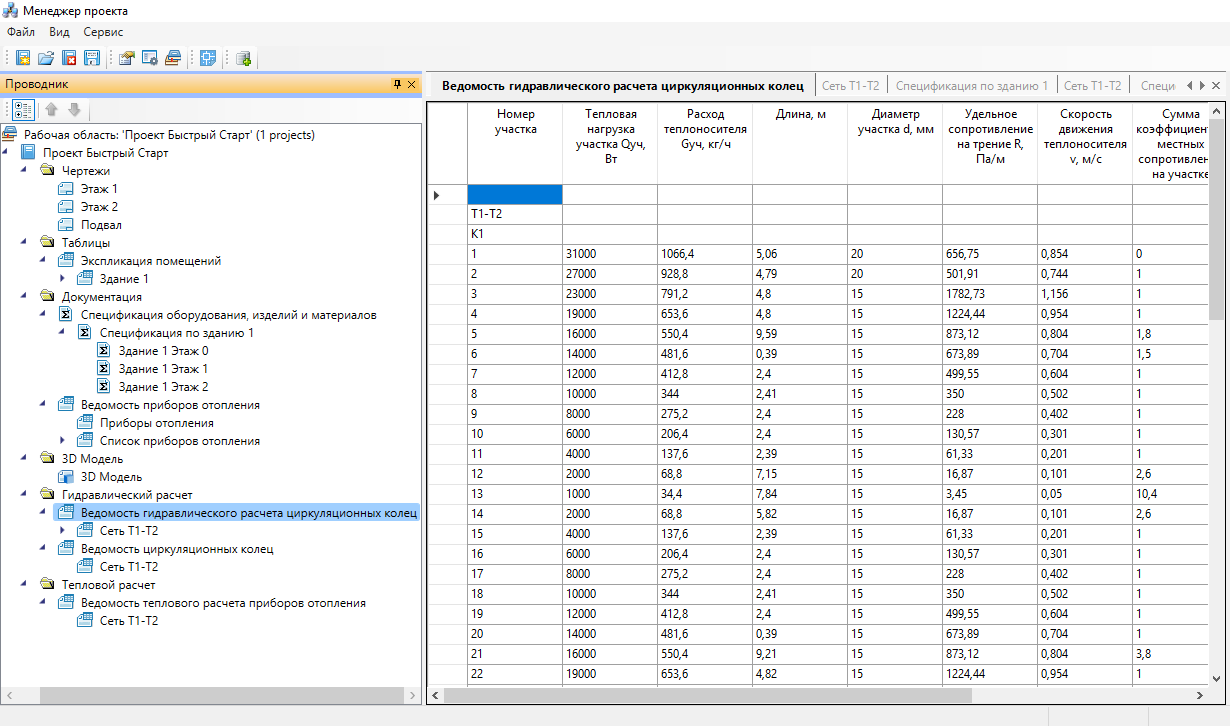The image size is (1230, 726).
Task: Click the Скорость движения теплоносителя column header
Action: 1085,143
